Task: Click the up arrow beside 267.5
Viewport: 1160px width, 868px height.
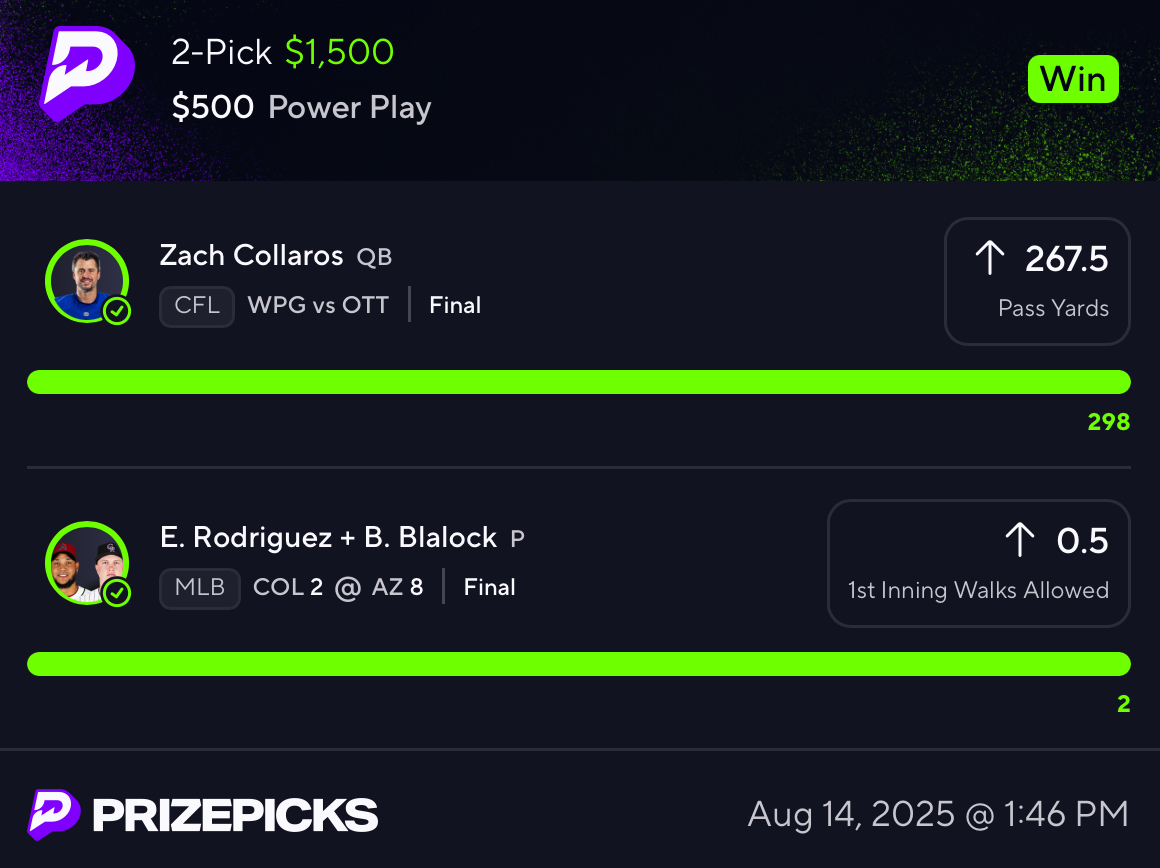Action: (989, 258)
